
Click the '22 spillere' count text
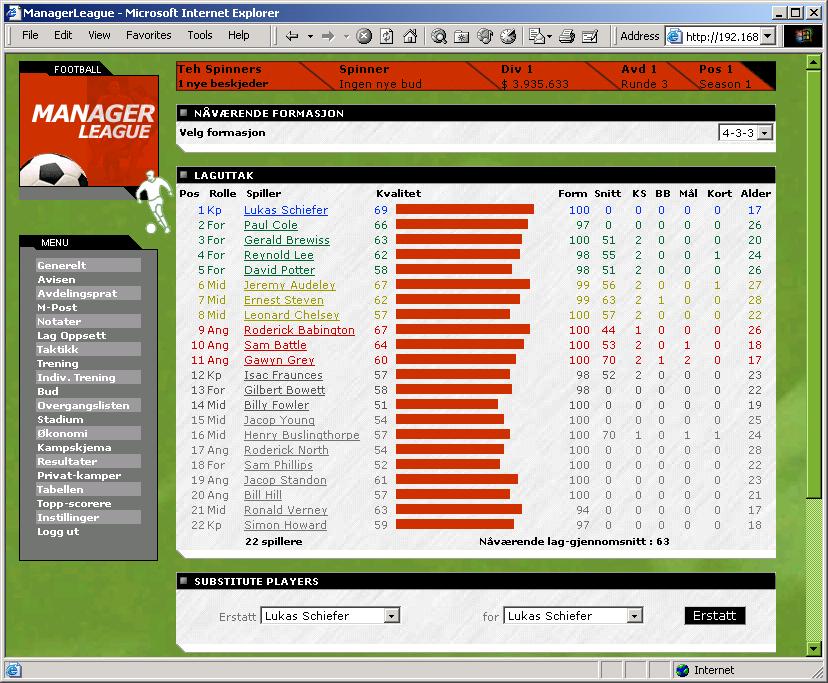click(x=274, y=541)
